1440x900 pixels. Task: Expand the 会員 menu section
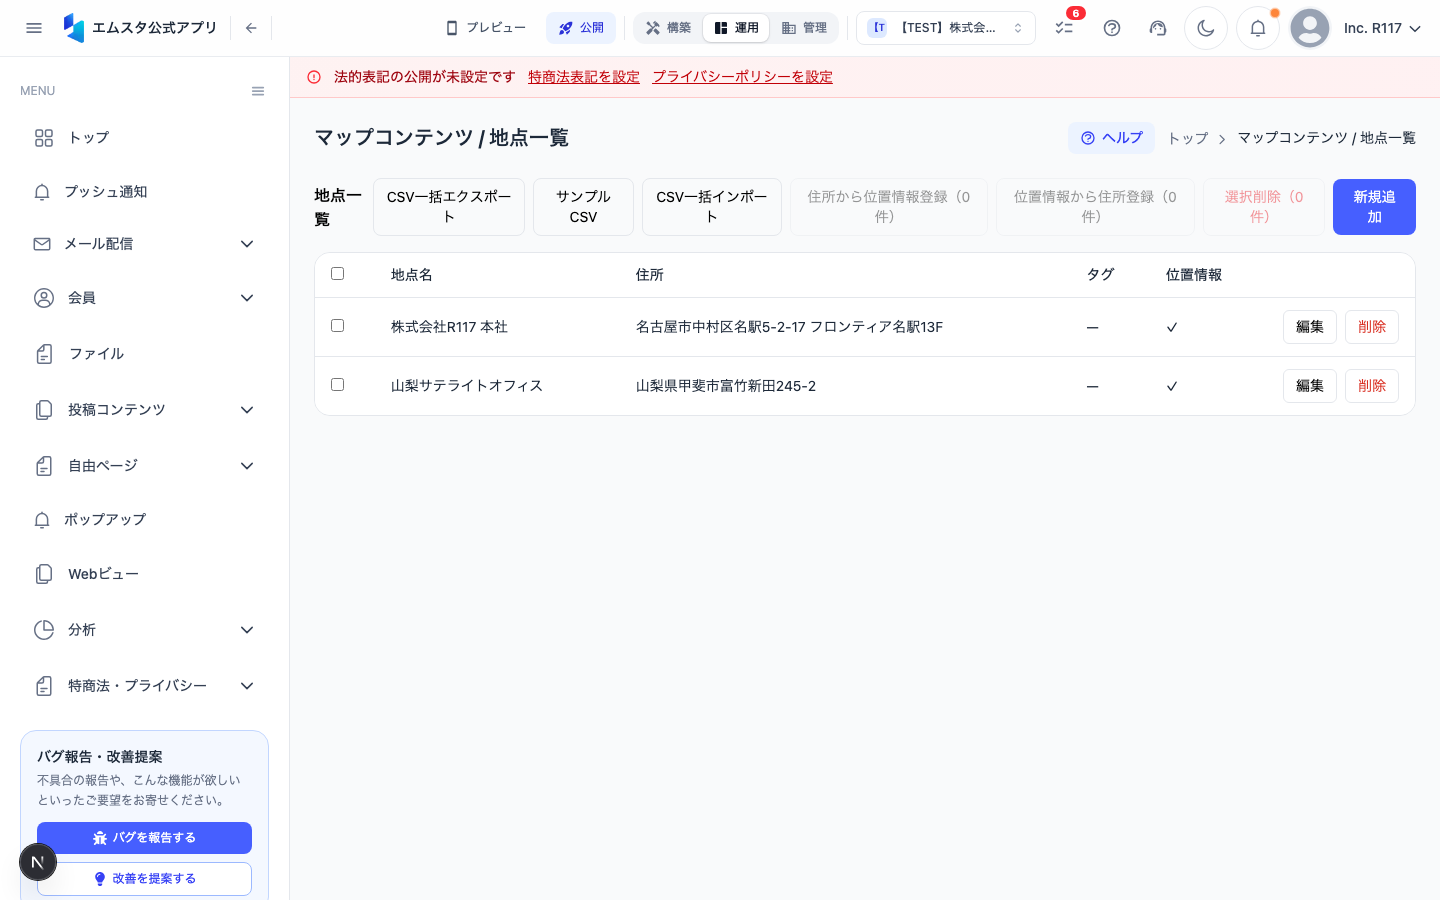pyautogui.click(x=144, y=298)
